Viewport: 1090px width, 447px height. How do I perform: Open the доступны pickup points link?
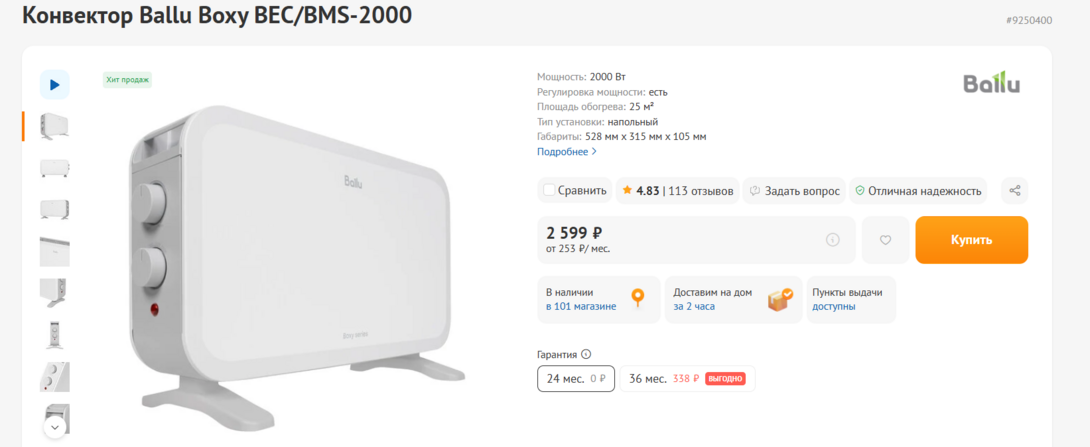(x=833, y=306)
